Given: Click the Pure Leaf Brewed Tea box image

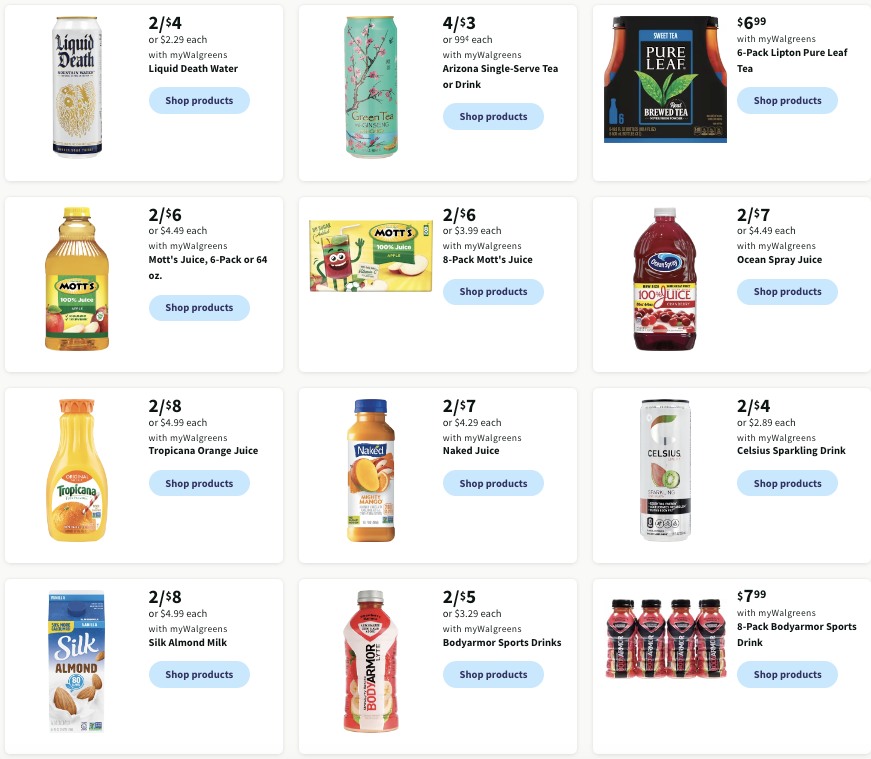Looking at the screenshot, I should click(x=665, y=78).
